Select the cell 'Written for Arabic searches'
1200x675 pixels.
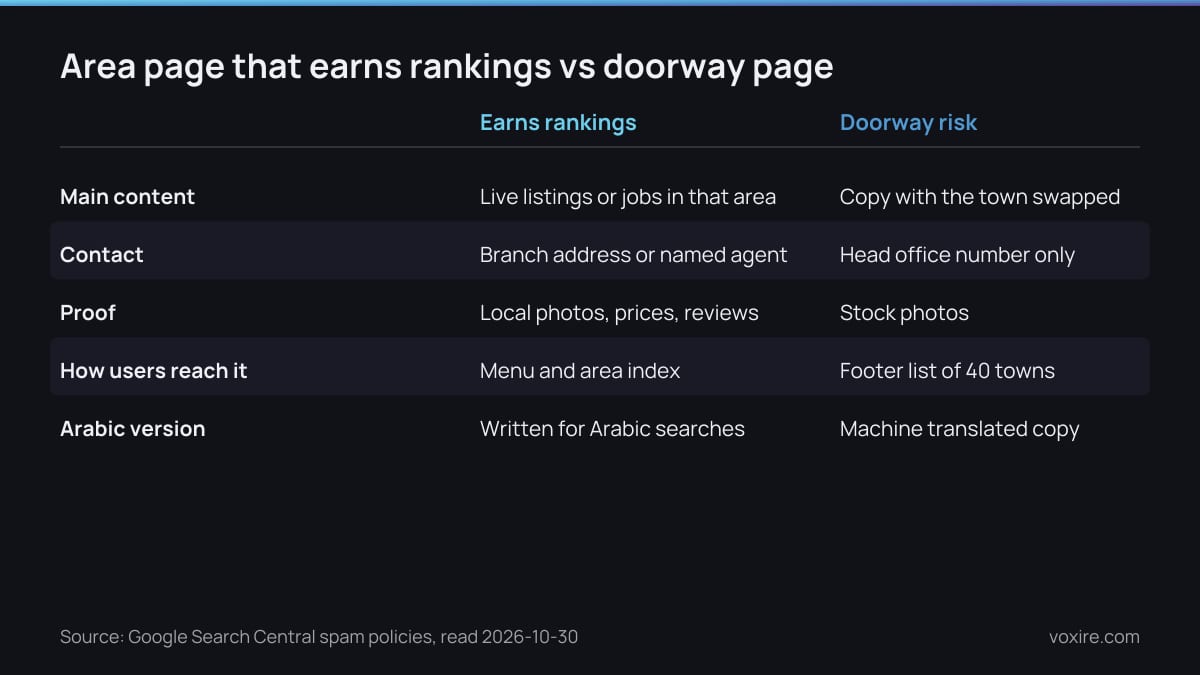pos(612,429)
